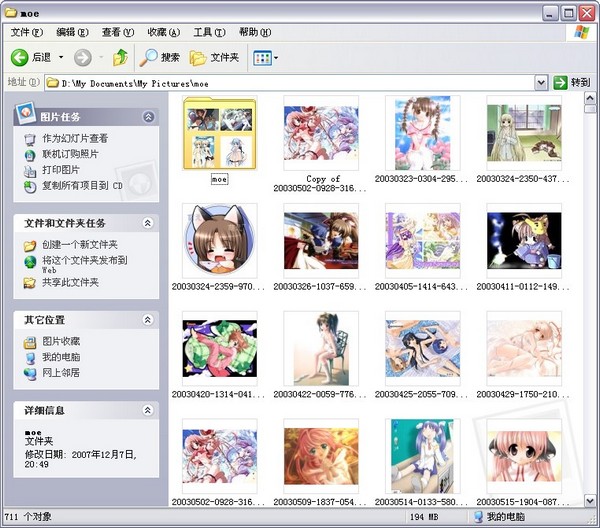Open the File (文件) menu

point(26,33)
